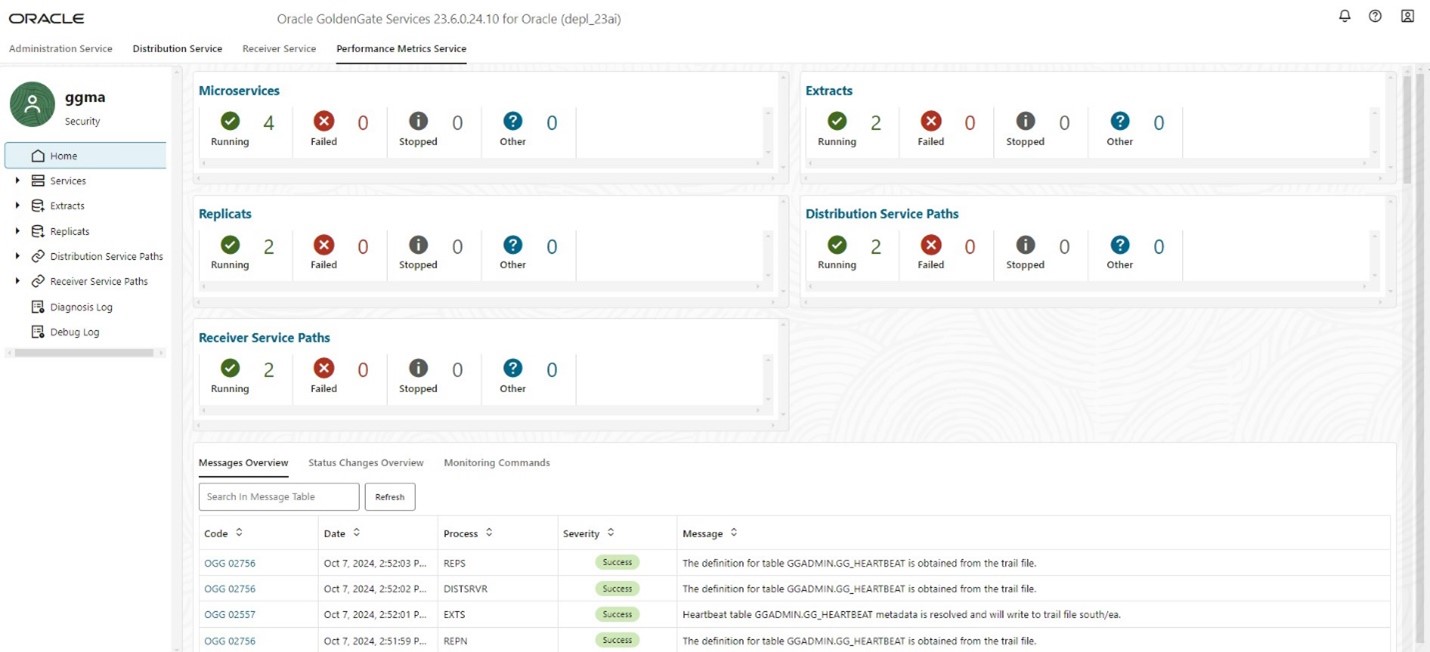
Task: Click Distribution Service Paths Running checkmark icon
Action: coord(837,245)
